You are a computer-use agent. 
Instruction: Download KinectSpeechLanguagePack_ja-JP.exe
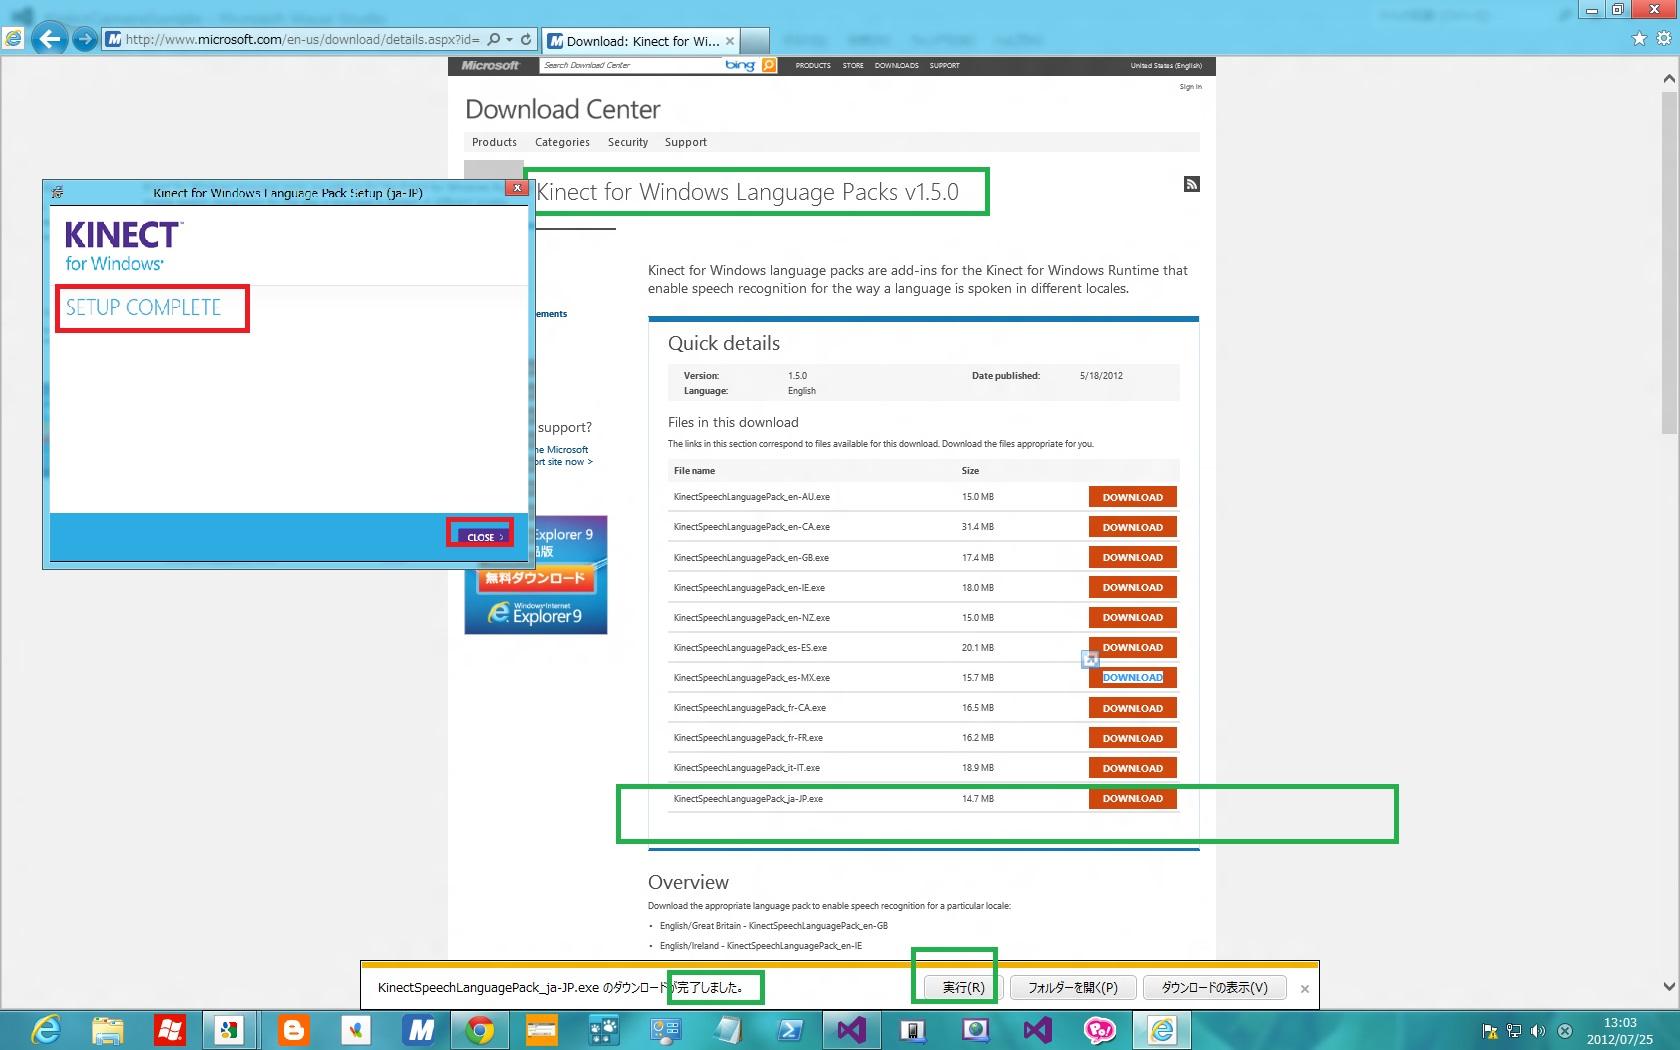[x=1133, y=798]
